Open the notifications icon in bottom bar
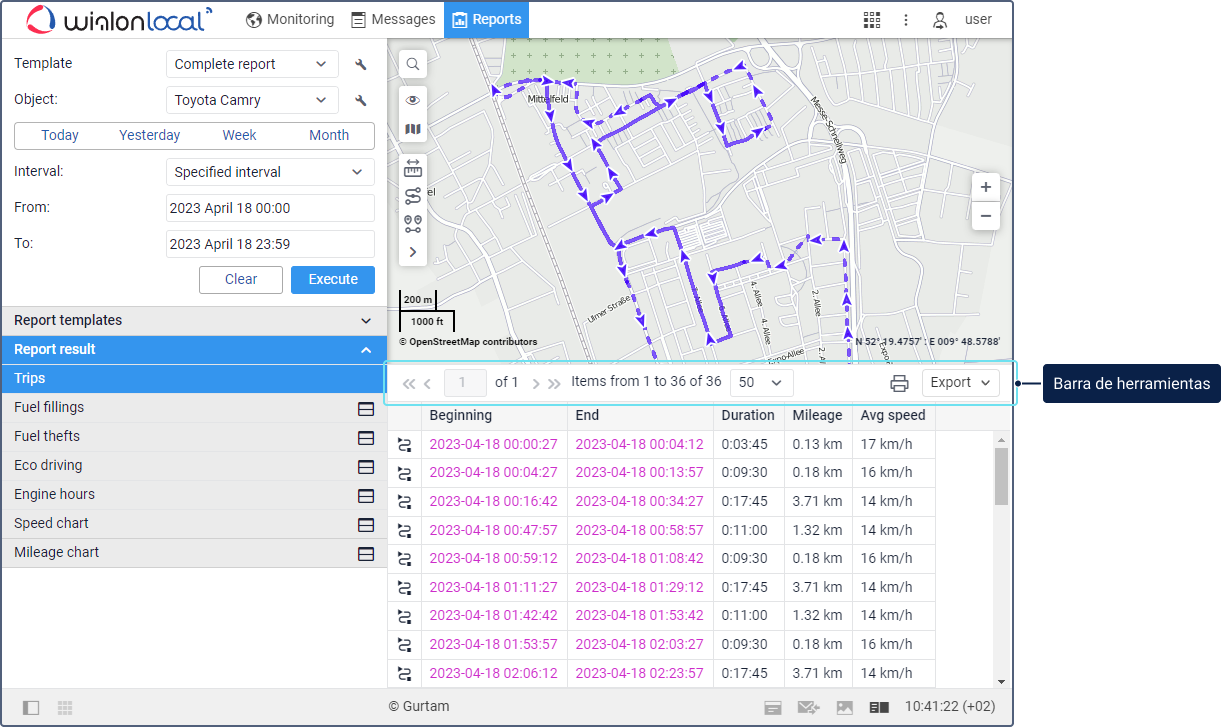This screenshot has width=1223, height=727. (x=772, y=707)
